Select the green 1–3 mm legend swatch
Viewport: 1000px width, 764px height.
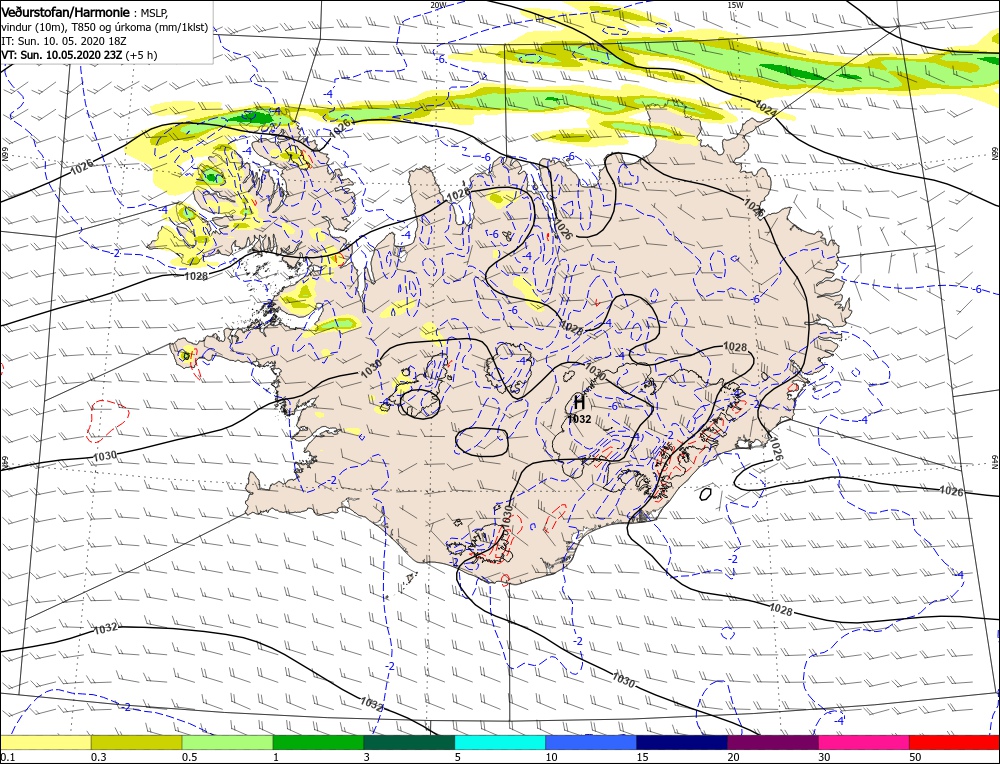click(318, 742)
